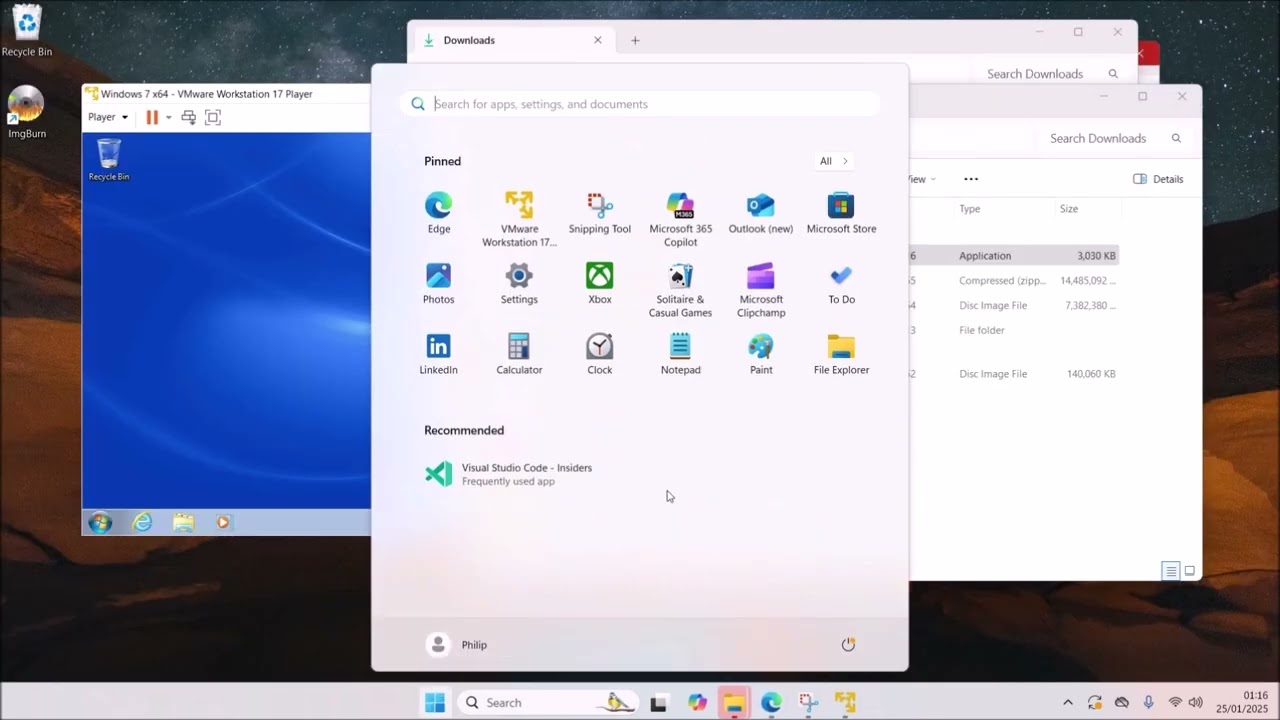Switch to VMware Player on the taskbar
The width and height of the screenshot is (1280, 720).
[x=845, y=703]
